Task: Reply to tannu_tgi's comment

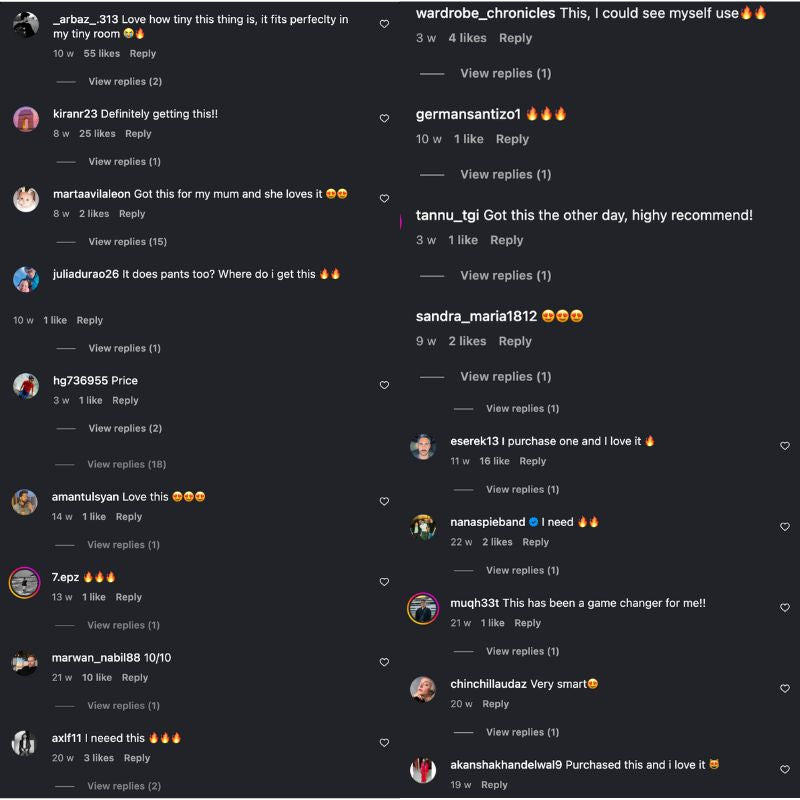Action: pos(506,240)
